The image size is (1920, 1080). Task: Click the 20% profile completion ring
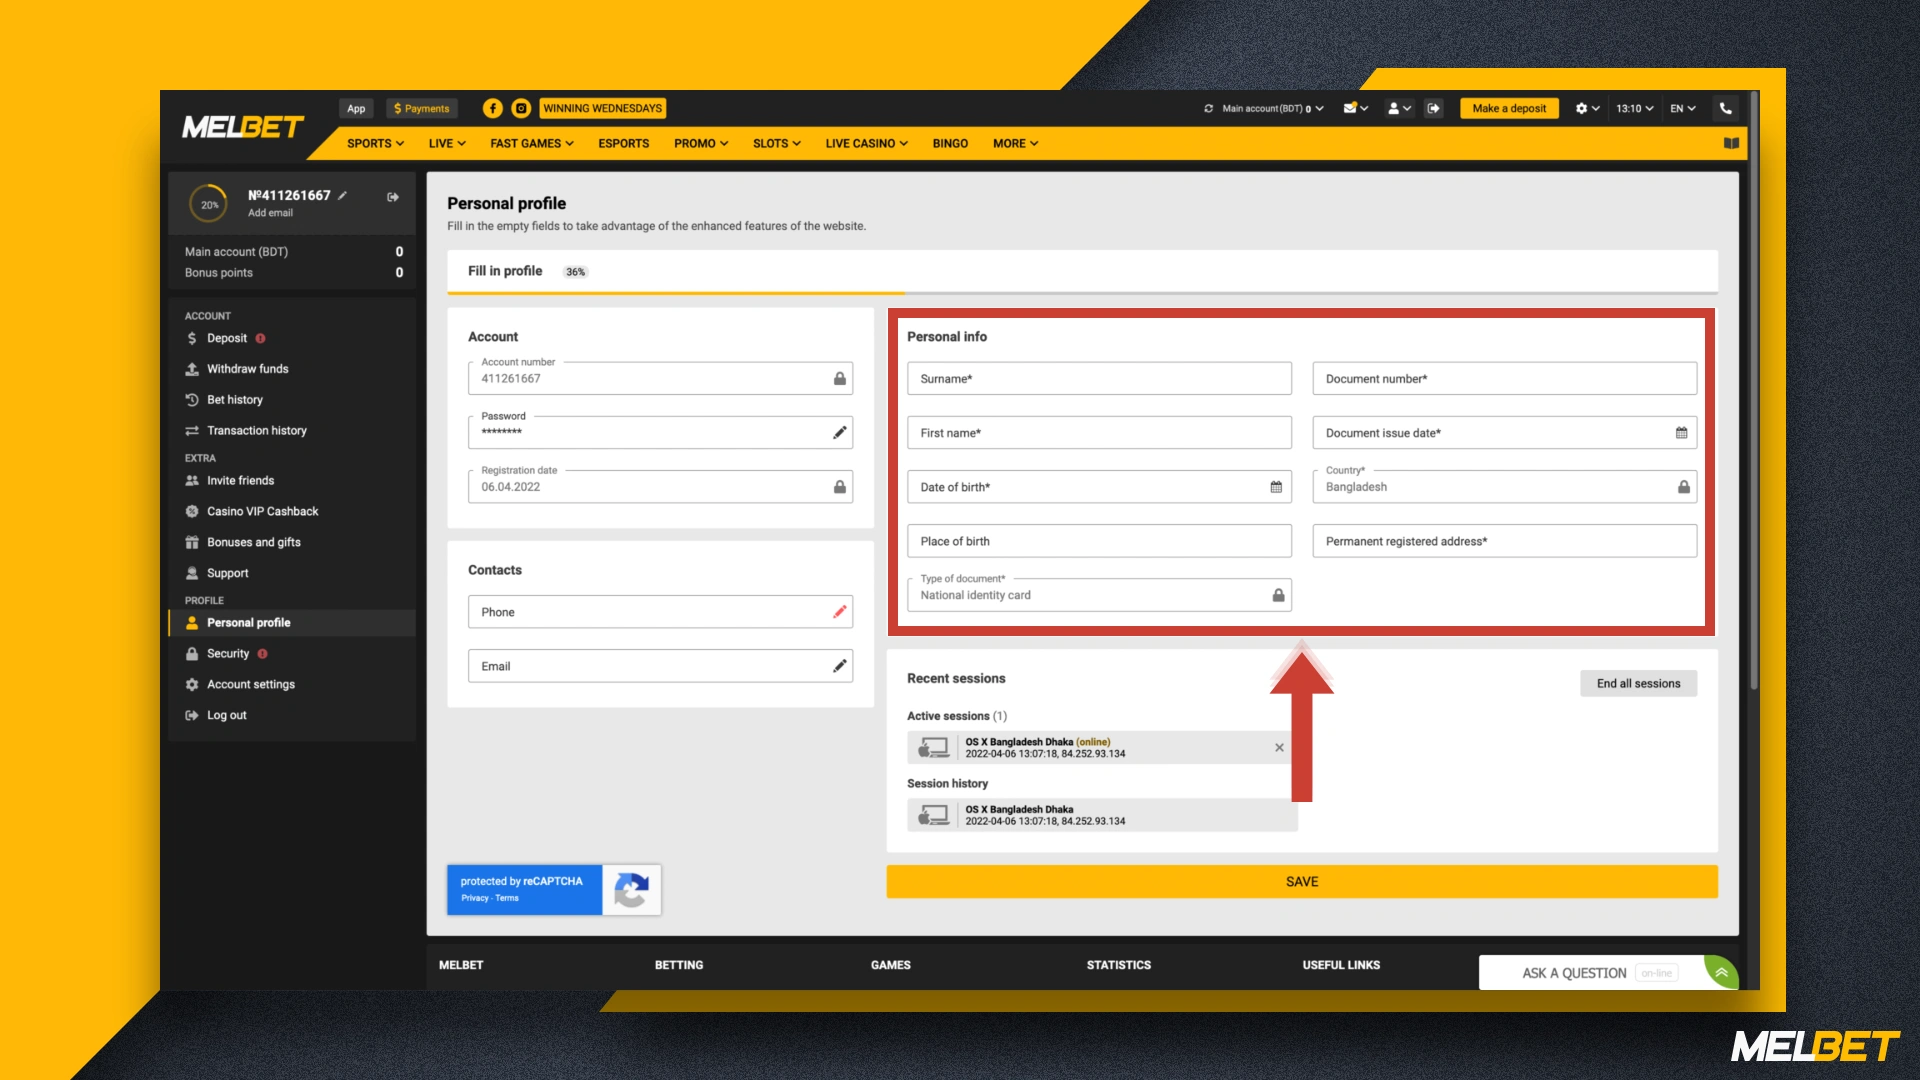click(208, 203)
